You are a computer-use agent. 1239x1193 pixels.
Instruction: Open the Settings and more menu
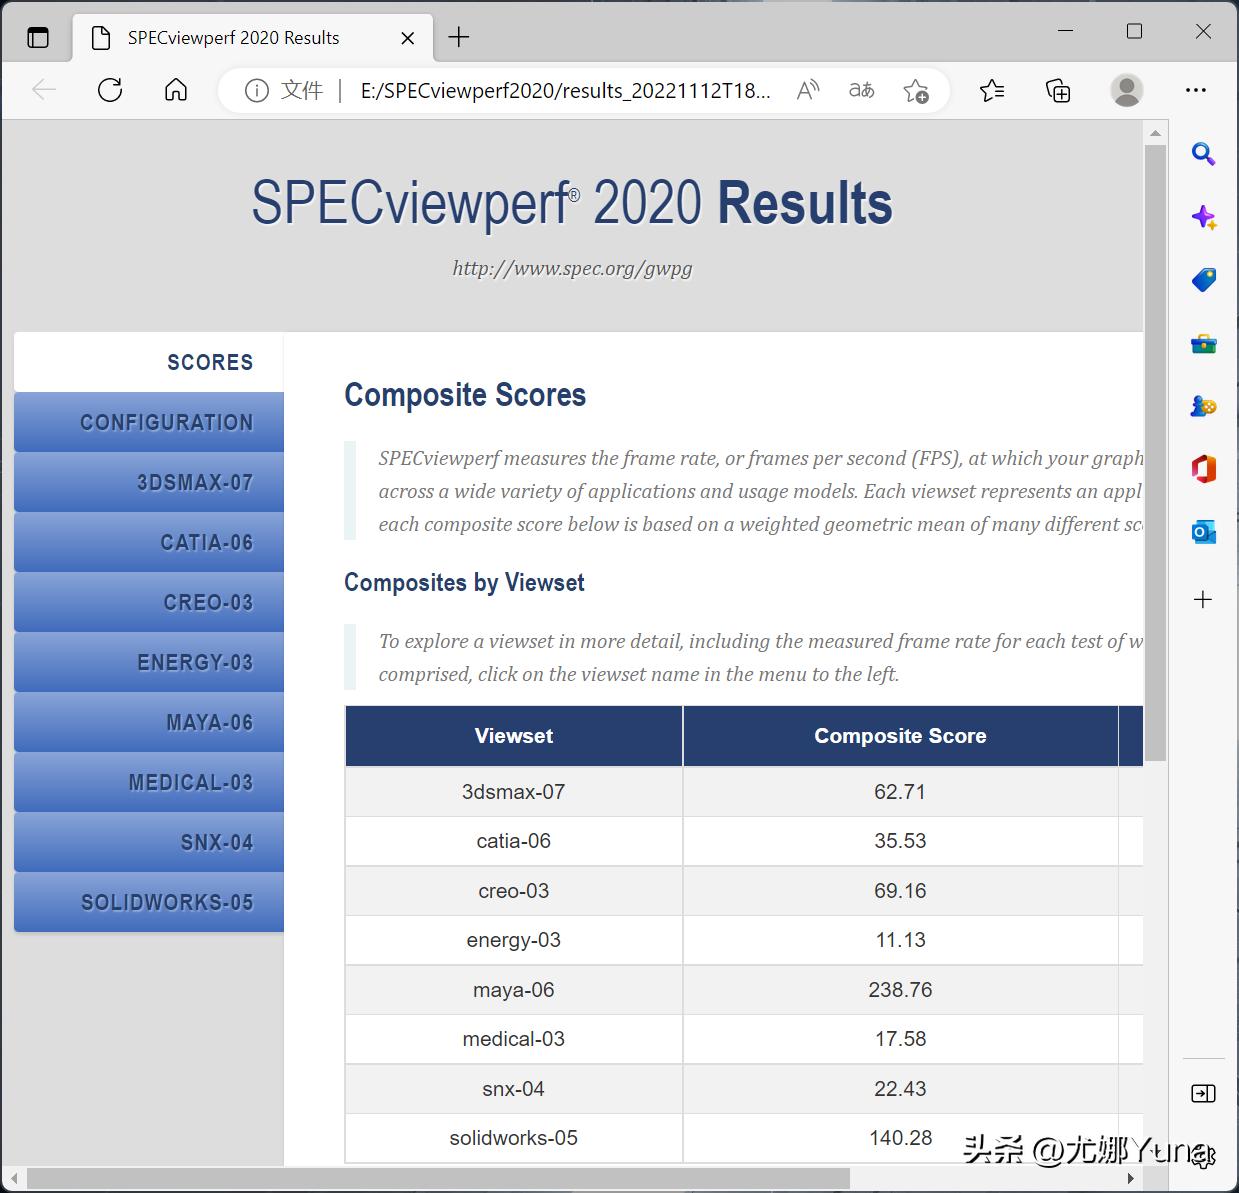(1196, 90)
